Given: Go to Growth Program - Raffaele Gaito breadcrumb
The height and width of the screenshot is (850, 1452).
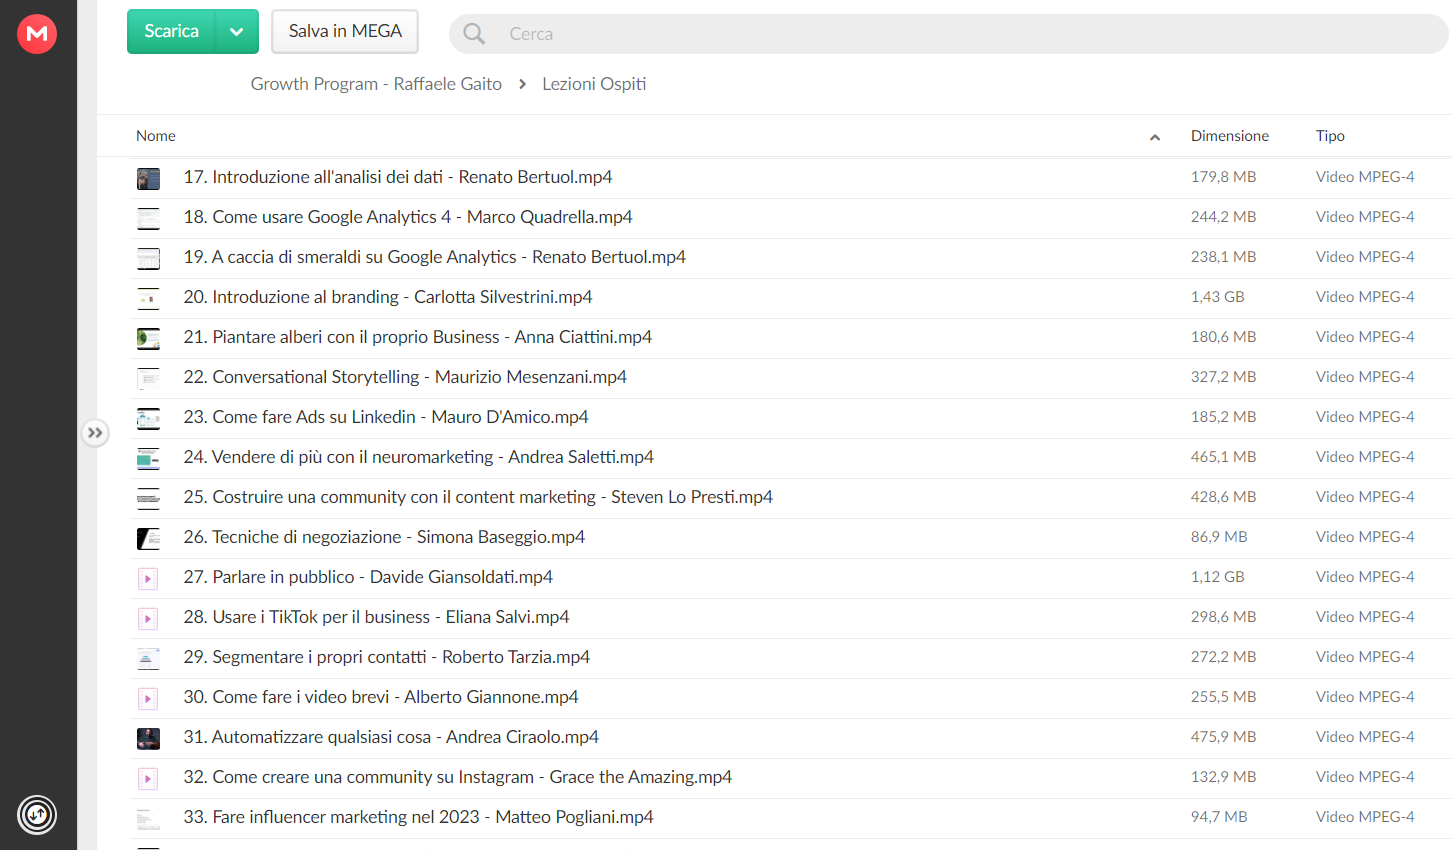Looking at the screenshot, I should point(376,84).
